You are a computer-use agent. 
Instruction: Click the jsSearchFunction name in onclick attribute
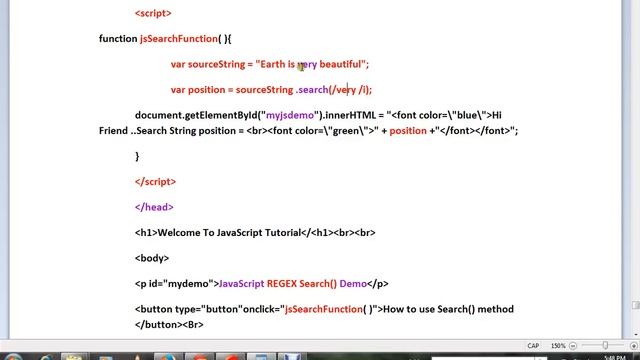324,309
